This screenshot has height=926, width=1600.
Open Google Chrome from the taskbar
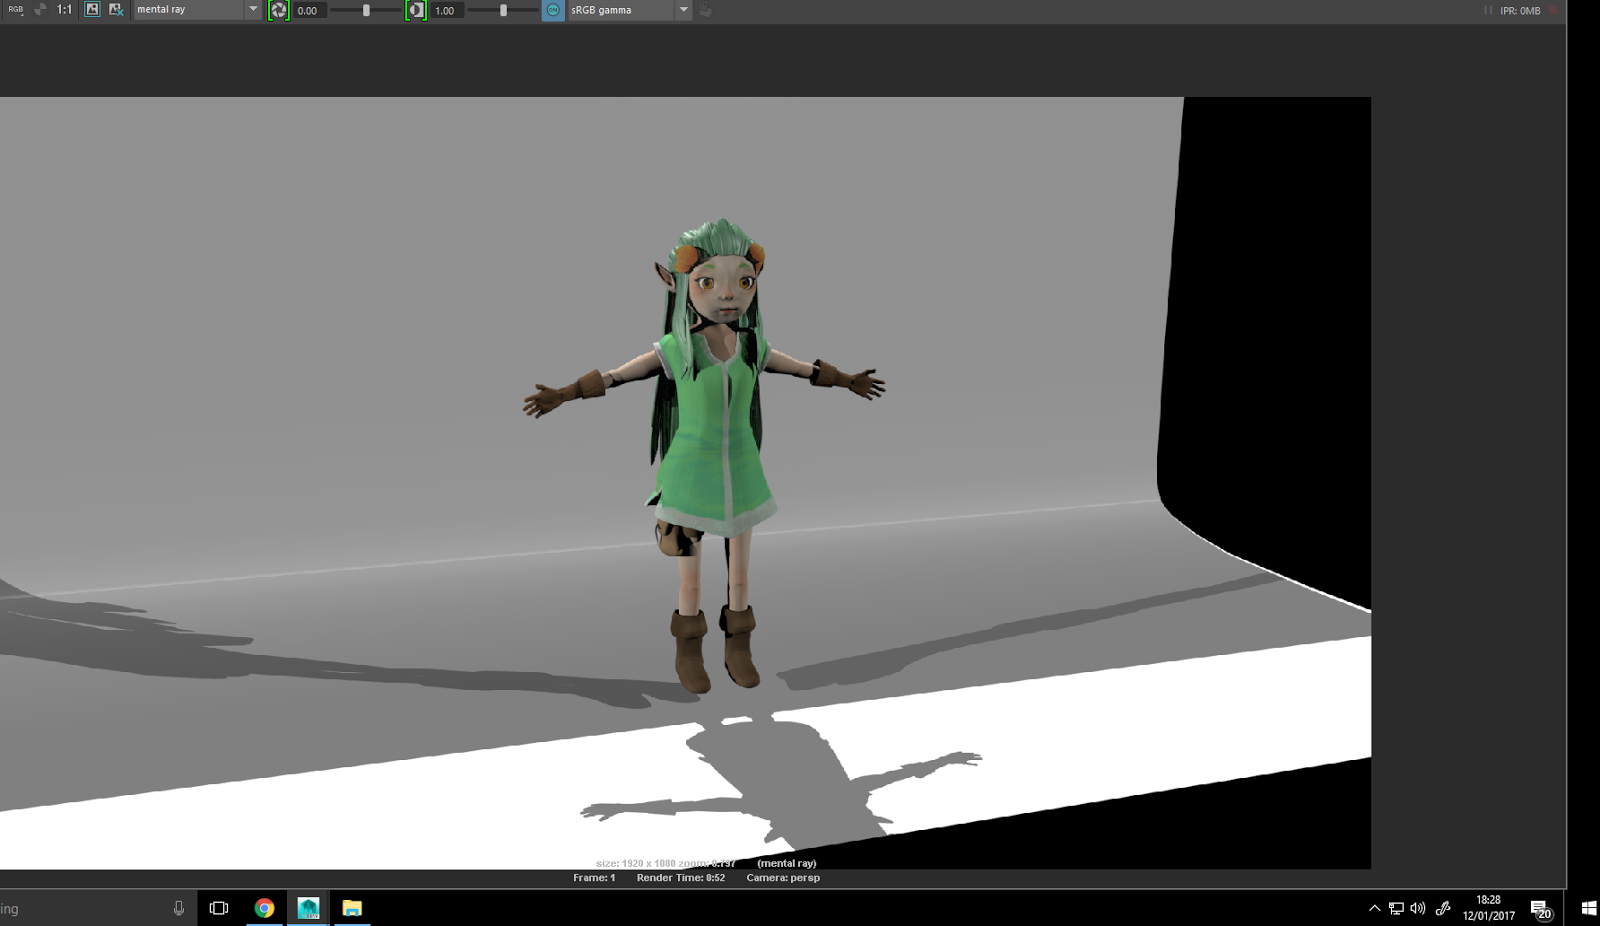click(x=264, y=908)
